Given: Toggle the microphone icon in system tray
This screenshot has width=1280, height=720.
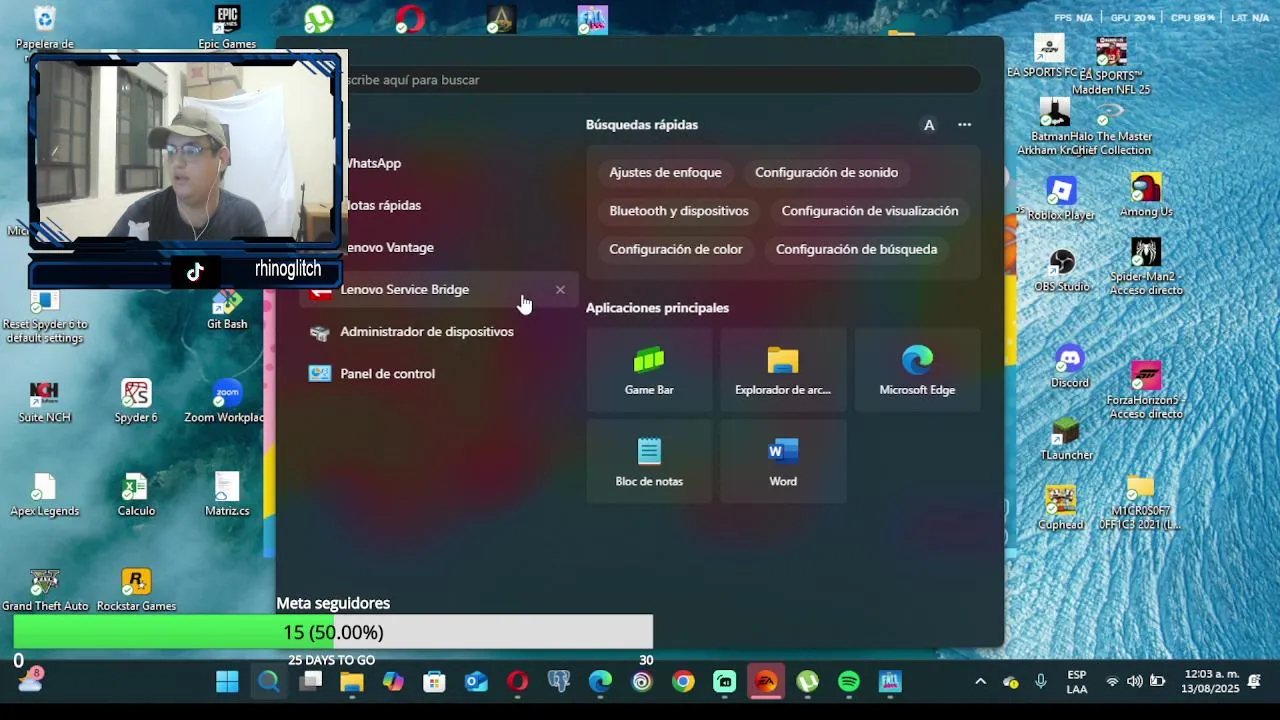Looking at the screenshot, I should 1041,682.
